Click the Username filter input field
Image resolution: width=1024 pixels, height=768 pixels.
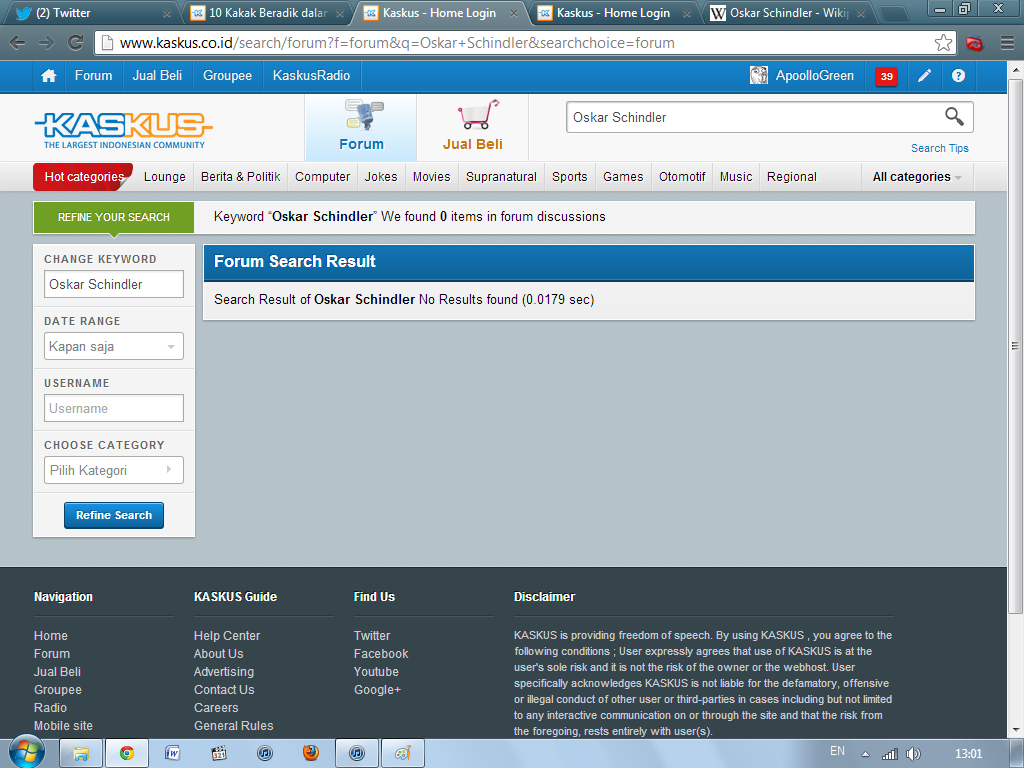114,408
